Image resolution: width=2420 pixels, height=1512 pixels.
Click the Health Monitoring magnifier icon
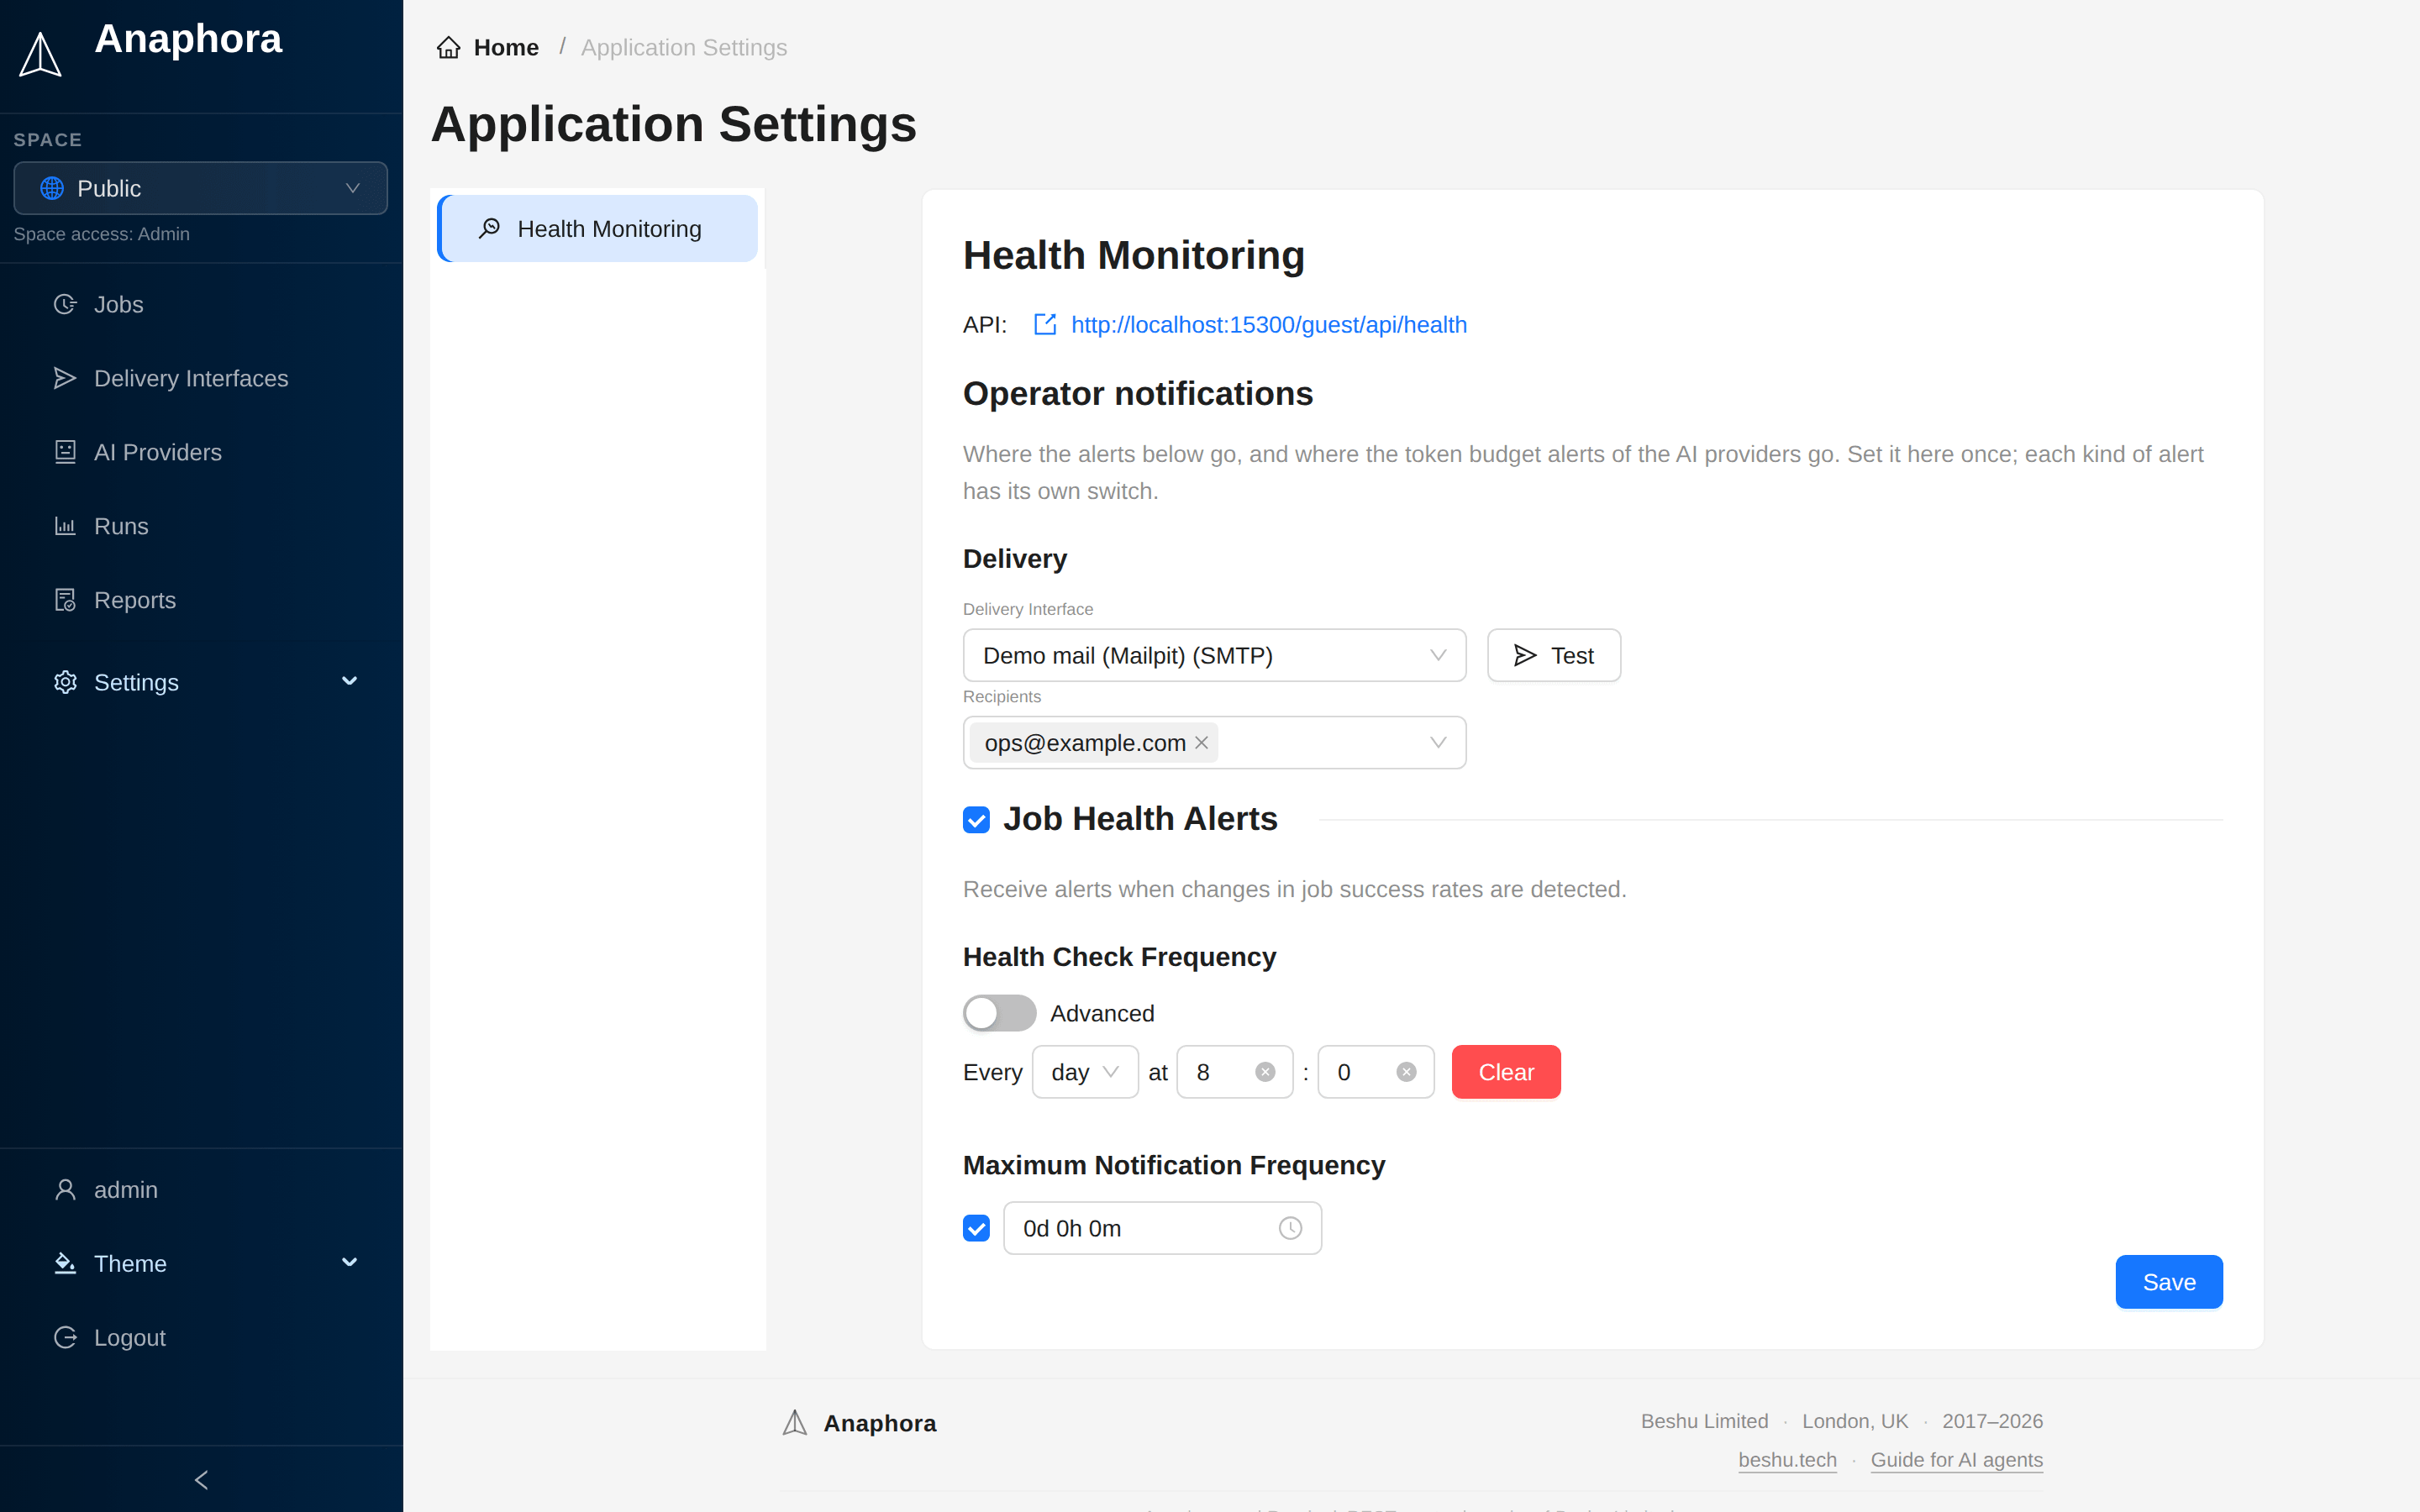490,228
